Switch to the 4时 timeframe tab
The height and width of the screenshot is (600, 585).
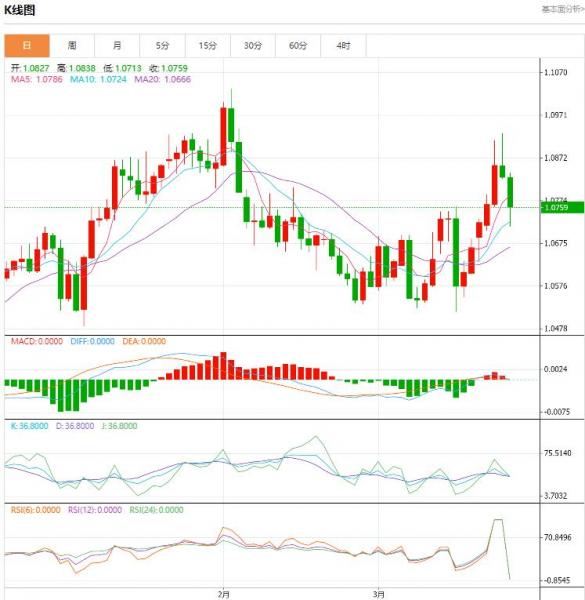coord(343,46)
